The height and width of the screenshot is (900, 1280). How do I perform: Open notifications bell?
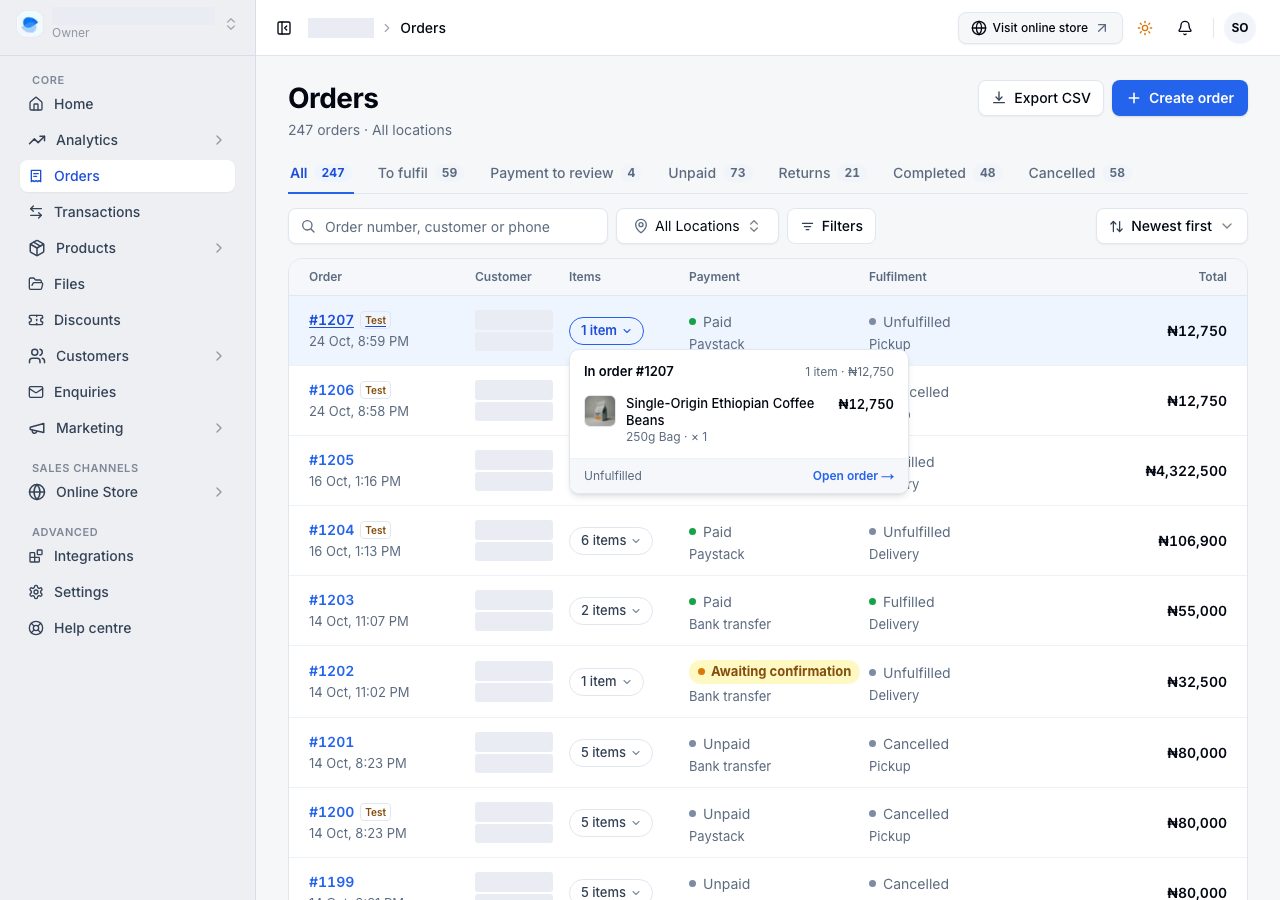pyautogui.click(x=1185, y=28)
